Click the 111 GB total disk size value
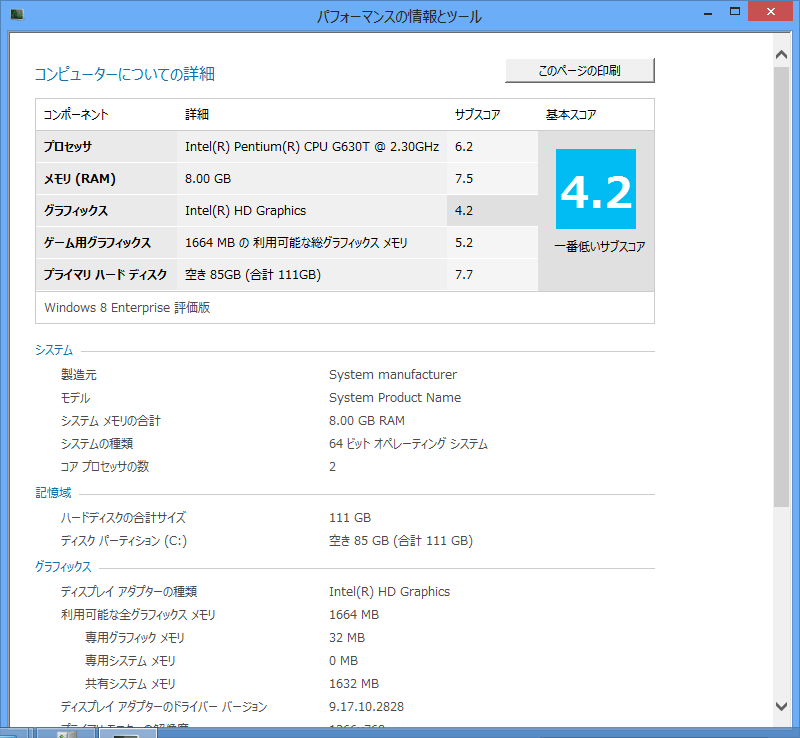Screen dimensions: 800x738 [350, 518]
